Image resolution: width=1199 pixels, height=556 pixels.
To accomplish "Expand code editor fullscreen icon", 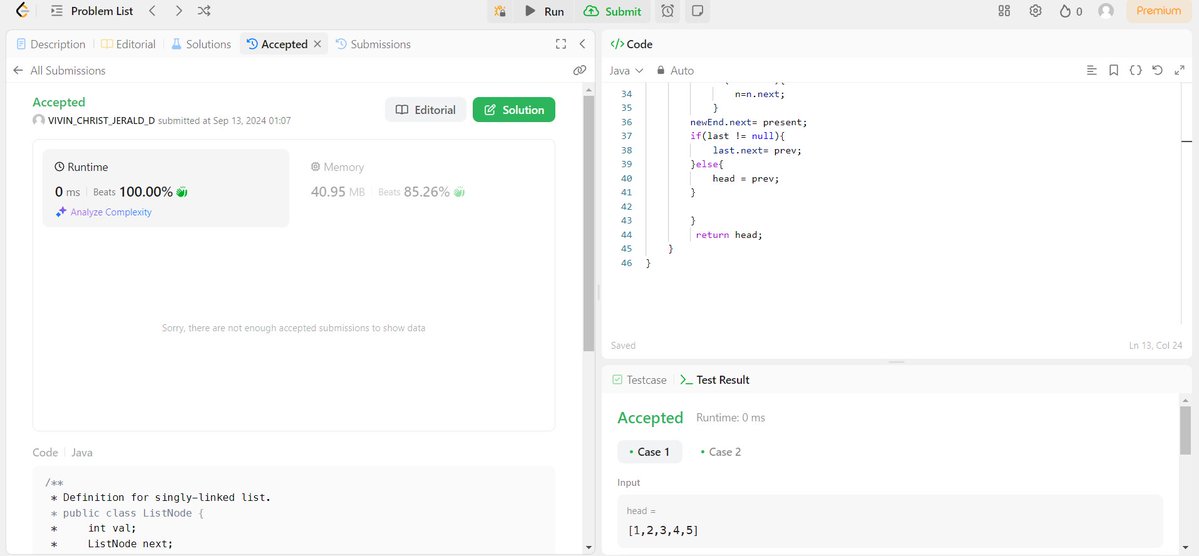I will 1179,70.
